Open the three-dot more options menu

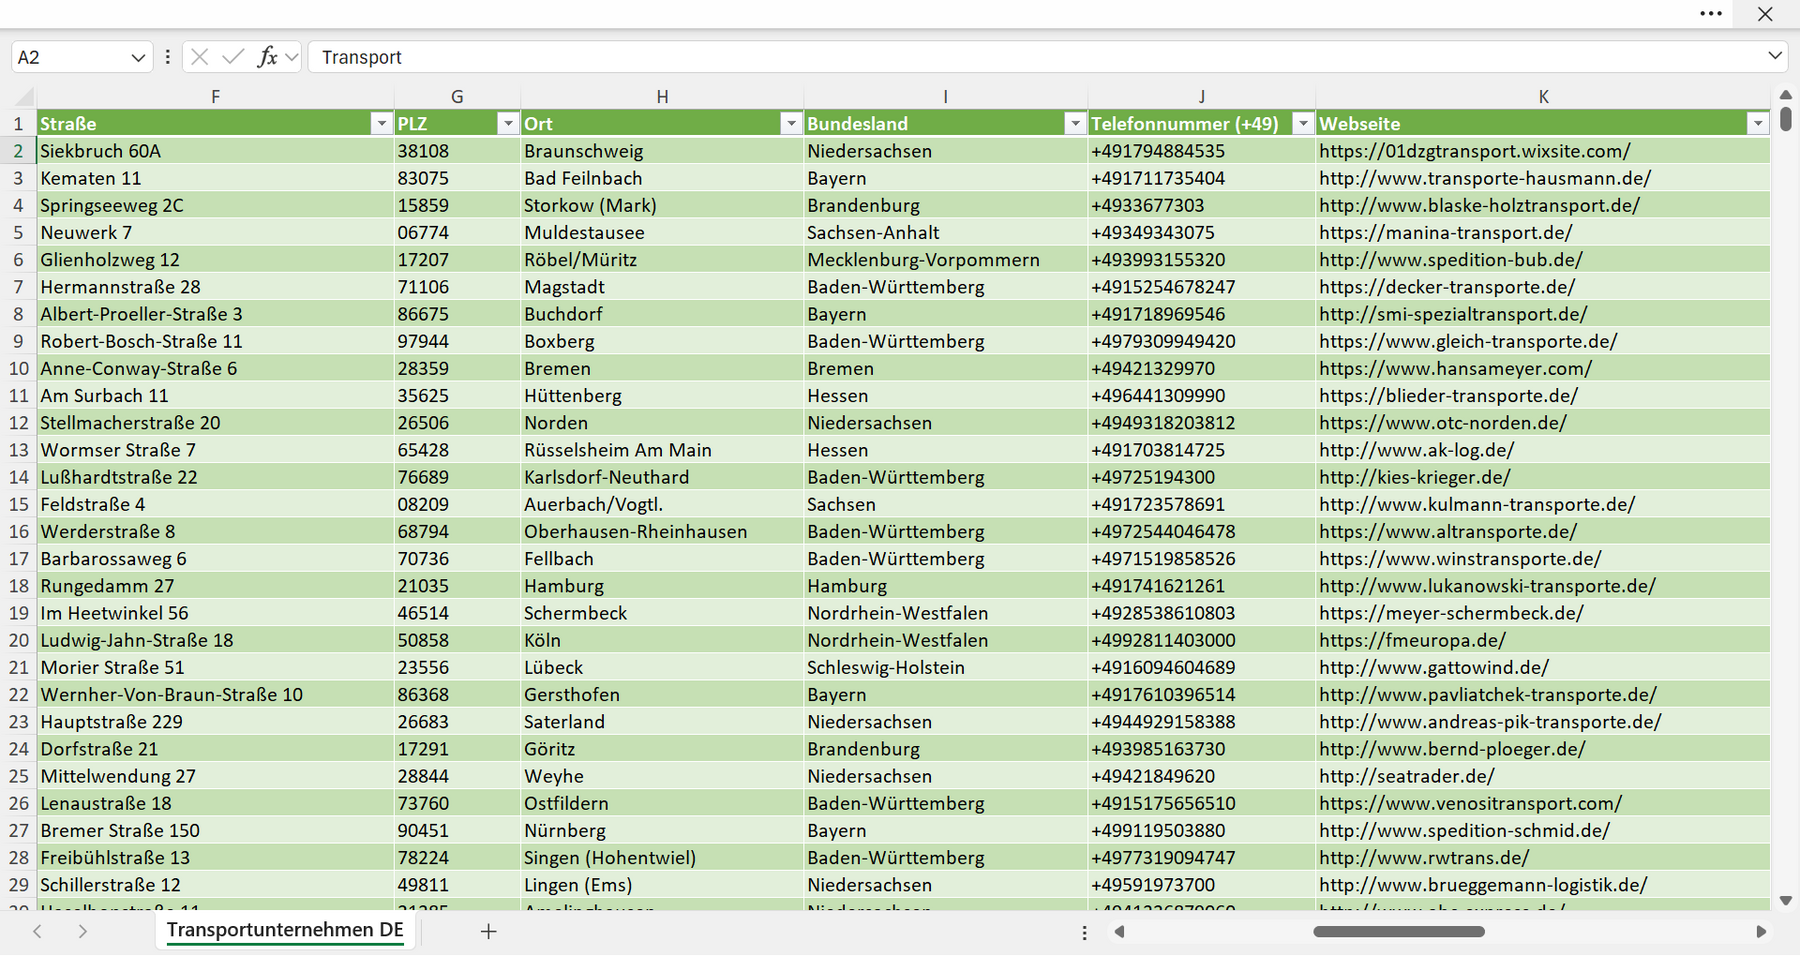(1711, 14)
